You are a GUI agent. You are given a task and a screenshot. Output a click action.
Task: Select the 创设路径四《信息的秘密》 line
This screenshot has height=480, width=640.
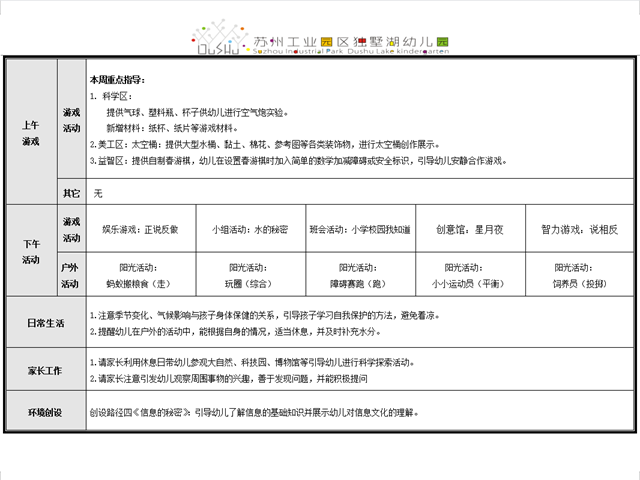click(x=254, y=413)
